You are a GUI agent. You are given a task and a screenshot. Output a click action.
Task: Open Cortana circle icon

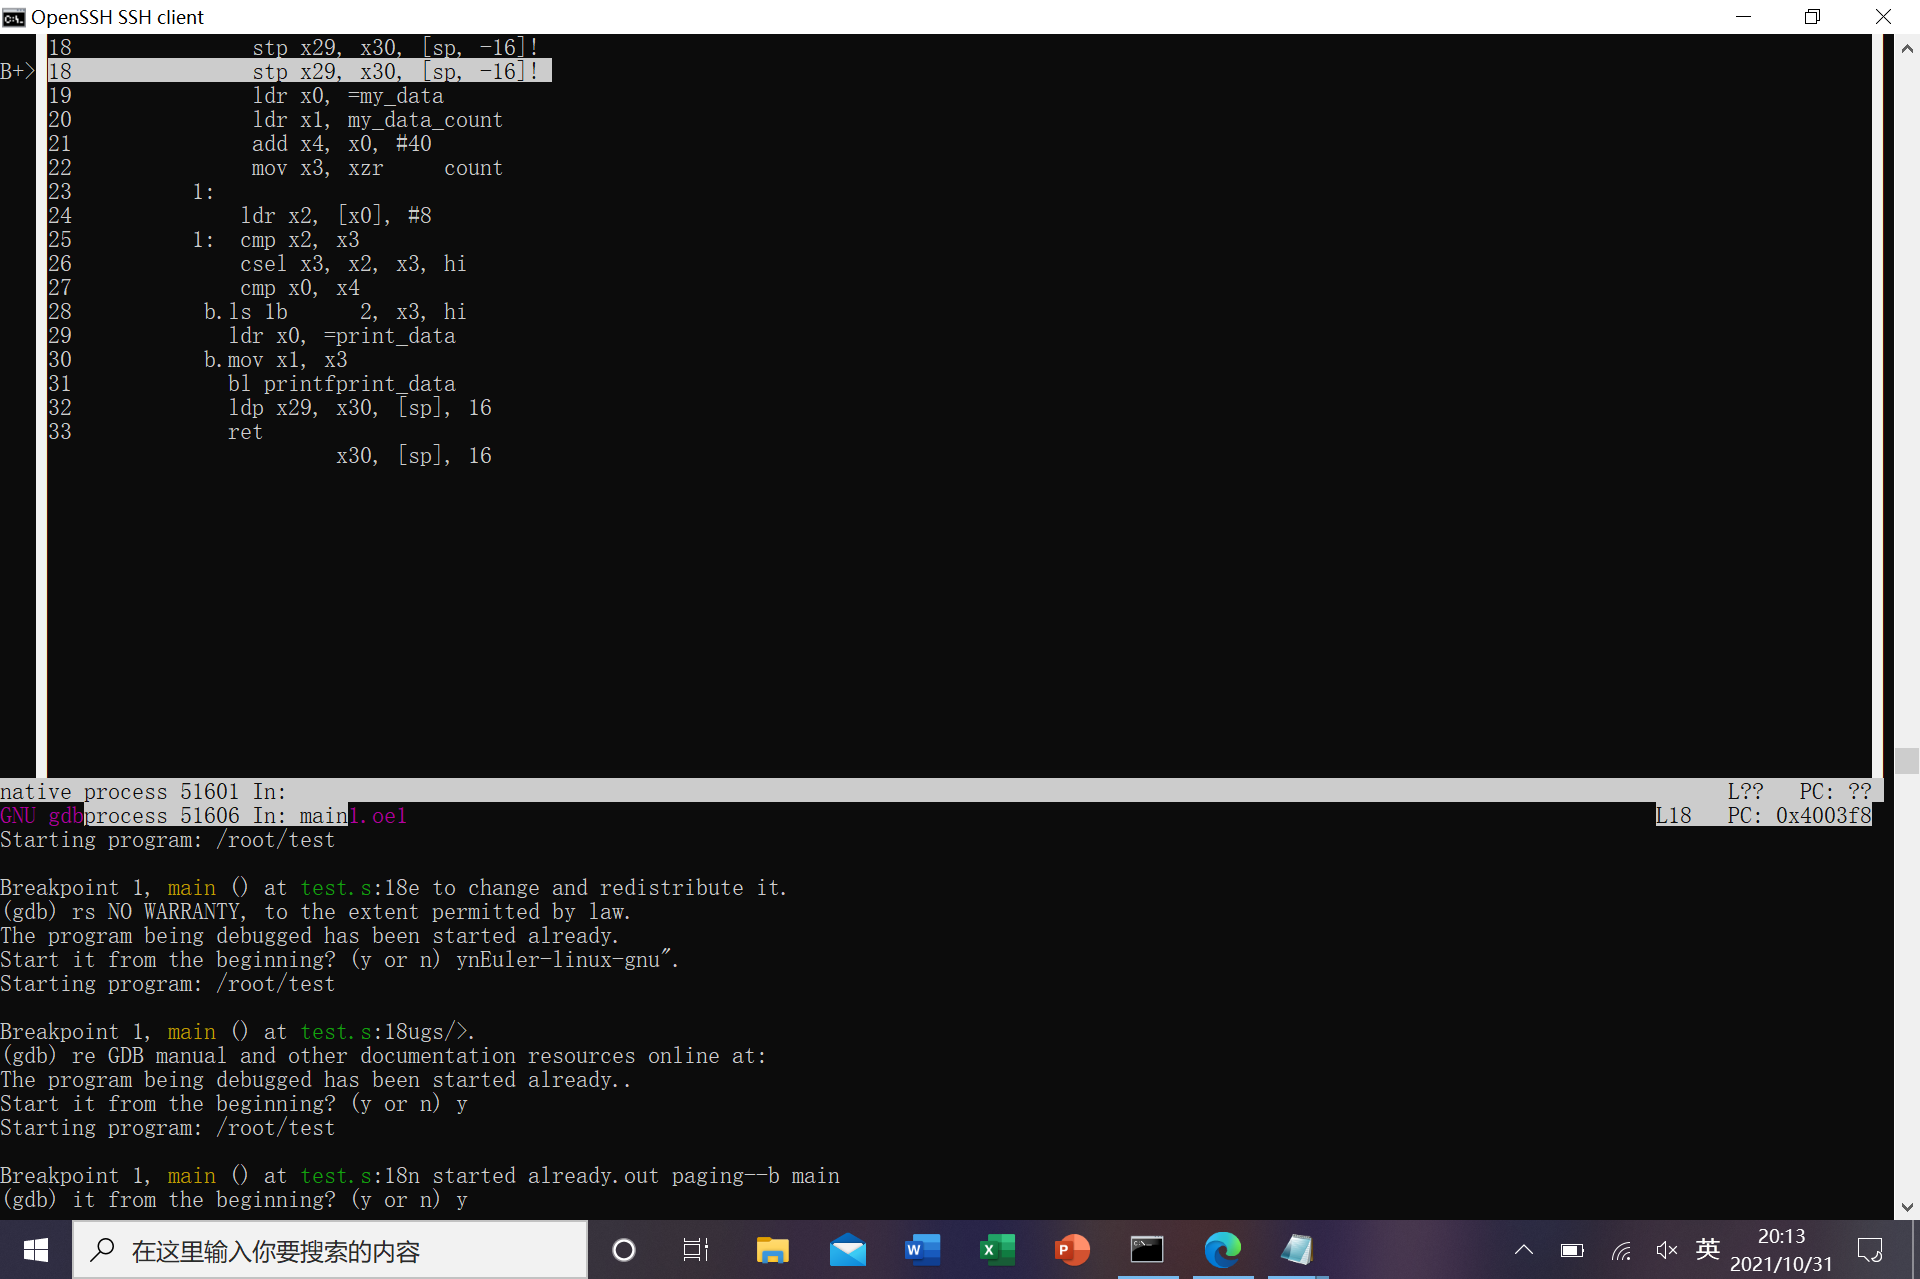tap(624, 1250)
